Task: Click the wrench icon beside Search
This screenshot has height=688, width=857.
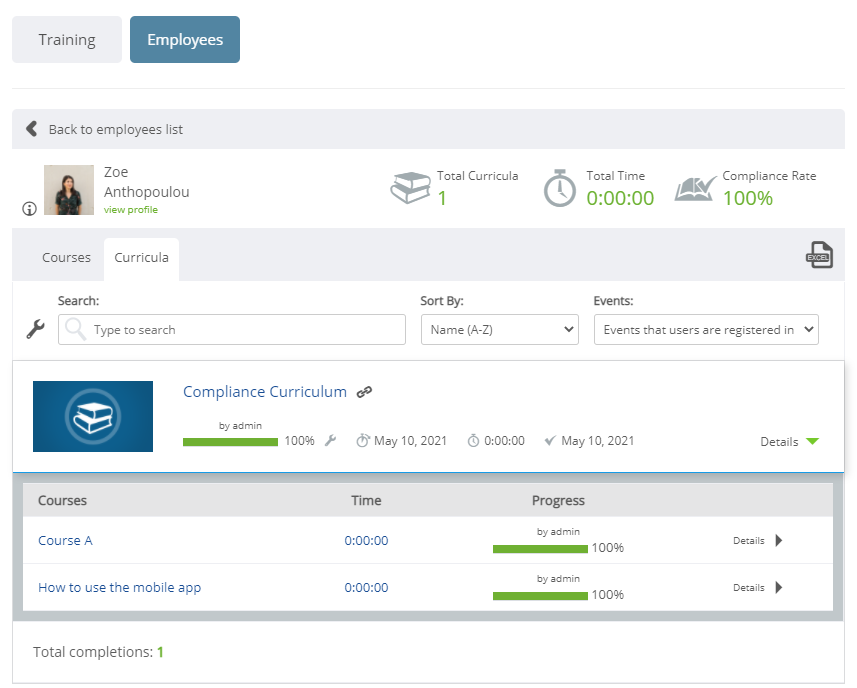Action: [x=36, y=329]
